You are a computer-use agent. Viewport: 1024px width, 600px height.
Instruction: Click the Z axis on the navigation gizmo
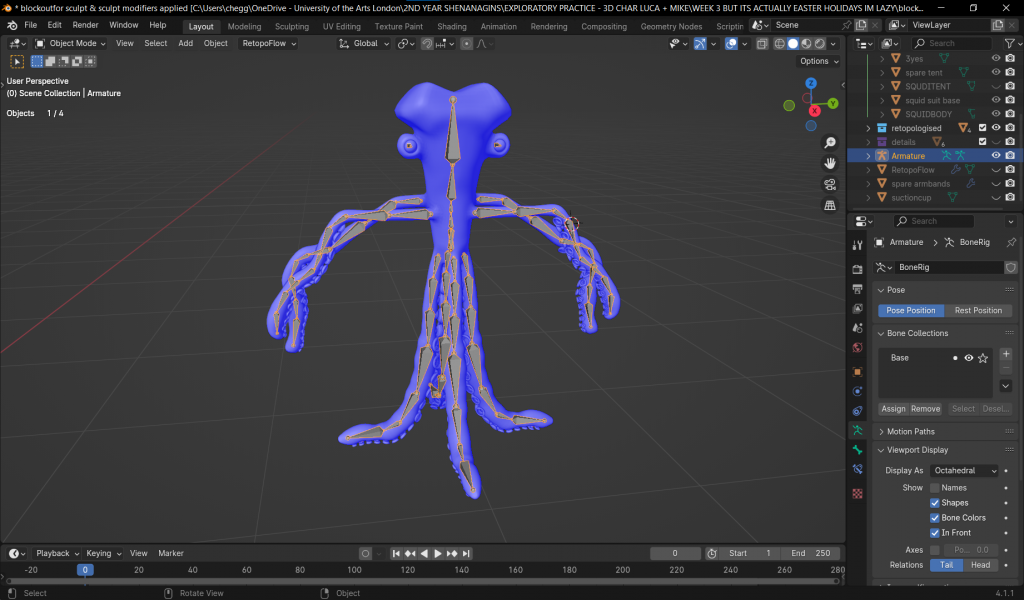point(811,84)
